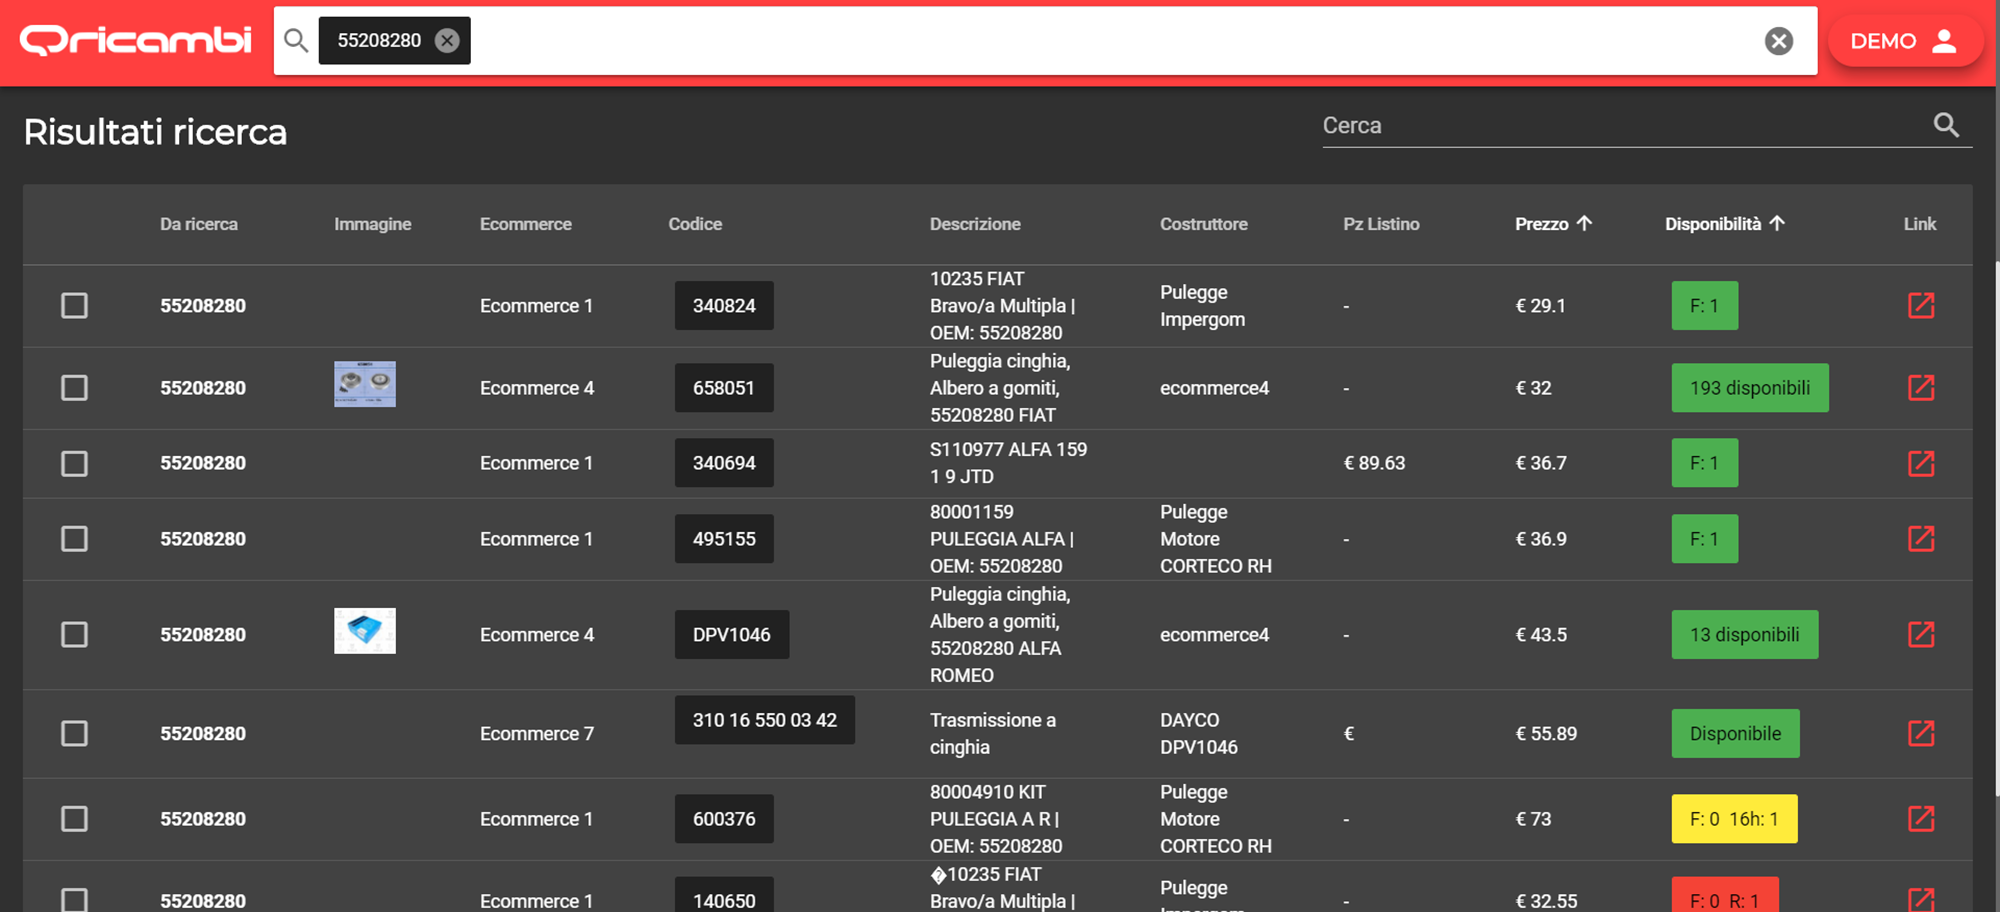Click code chip 340824
2000x912 pixels.
click(x=724, y=305)
